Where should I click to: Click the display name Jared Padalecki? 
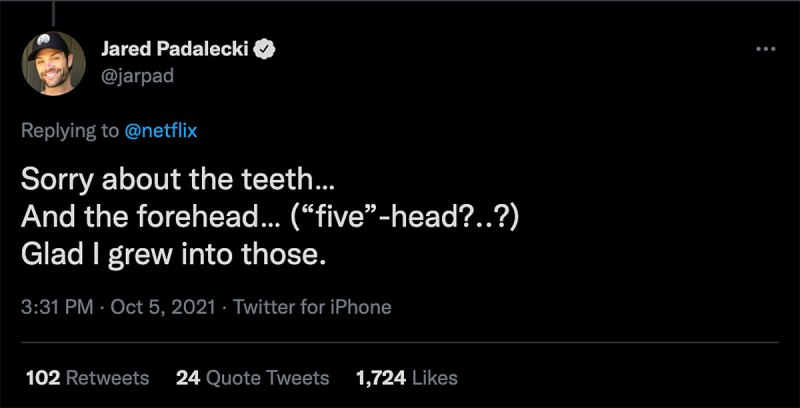[185, 49]
